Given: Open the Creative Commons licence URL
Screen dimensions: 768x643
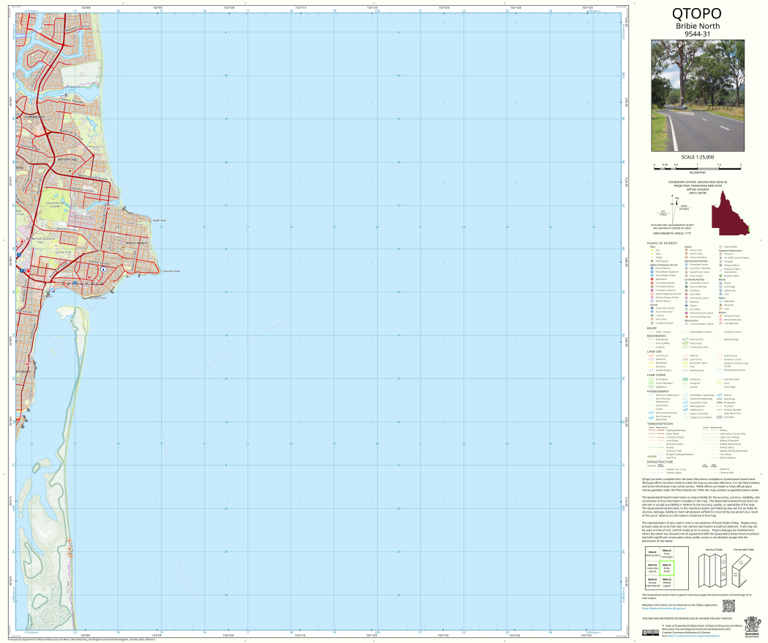Looking at the screenshot, I should pos(694,636).
